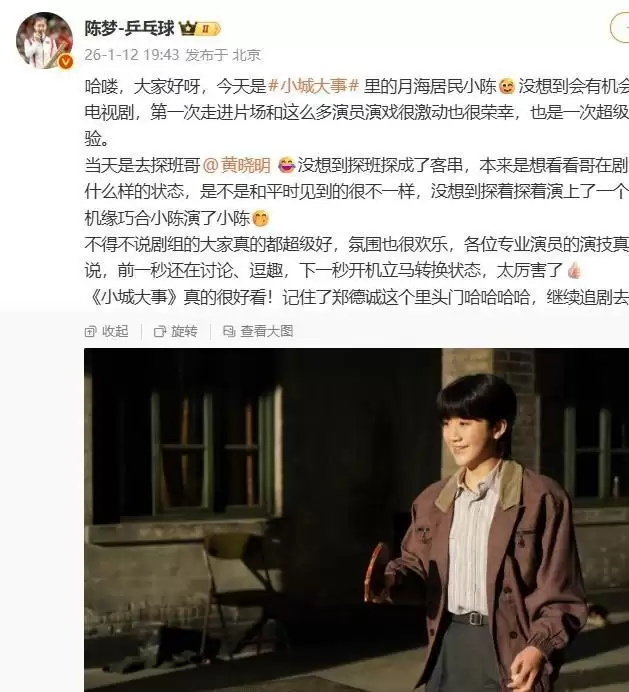This screenshot has width=629, height=692.
Task: Click the smiling emoji after 小陈
Action: tap(507, 86)
